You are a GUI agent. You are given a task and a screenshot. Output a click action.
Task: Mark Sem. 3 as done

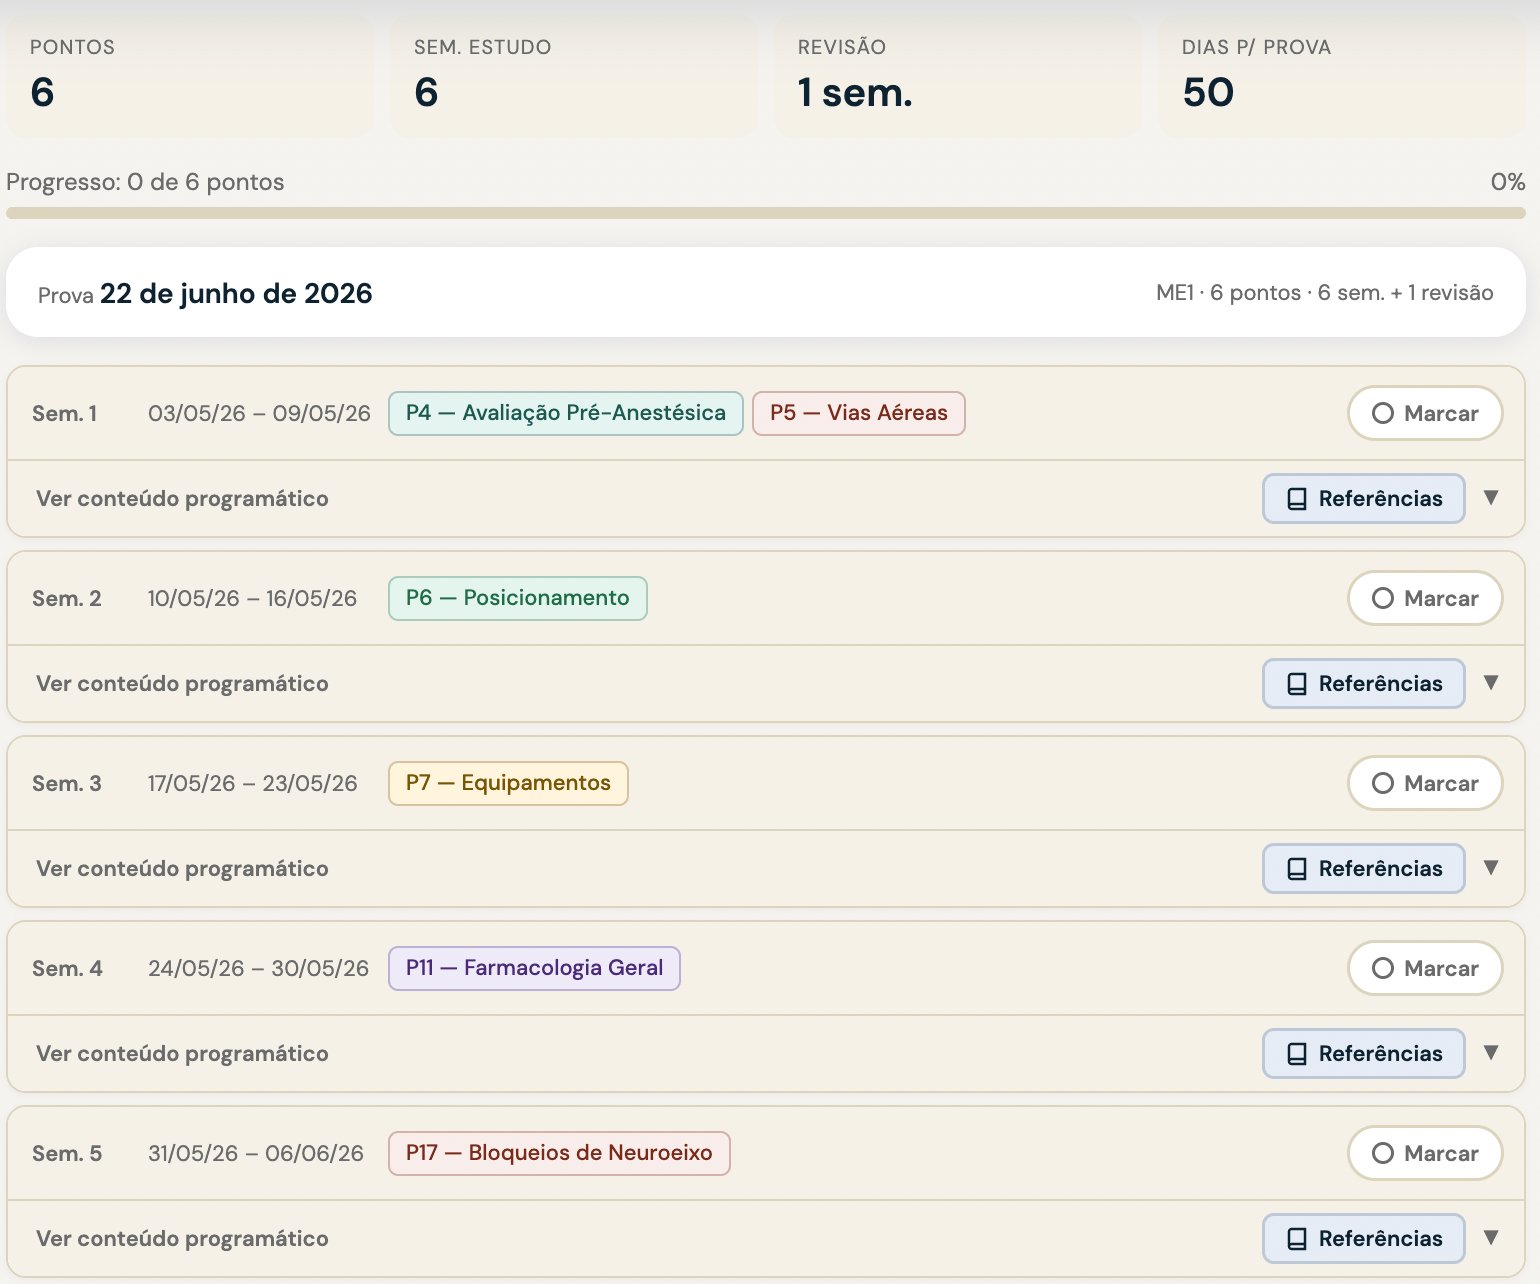1425,783
